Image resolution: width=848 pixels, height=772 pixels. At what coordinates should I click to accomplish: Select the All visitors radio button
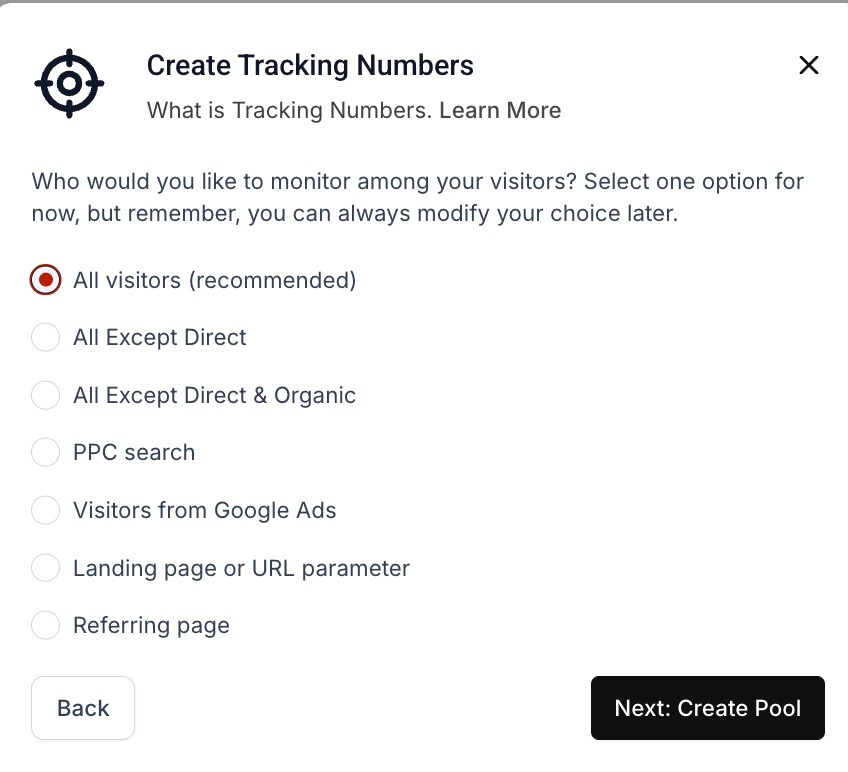tap(45, 280)
